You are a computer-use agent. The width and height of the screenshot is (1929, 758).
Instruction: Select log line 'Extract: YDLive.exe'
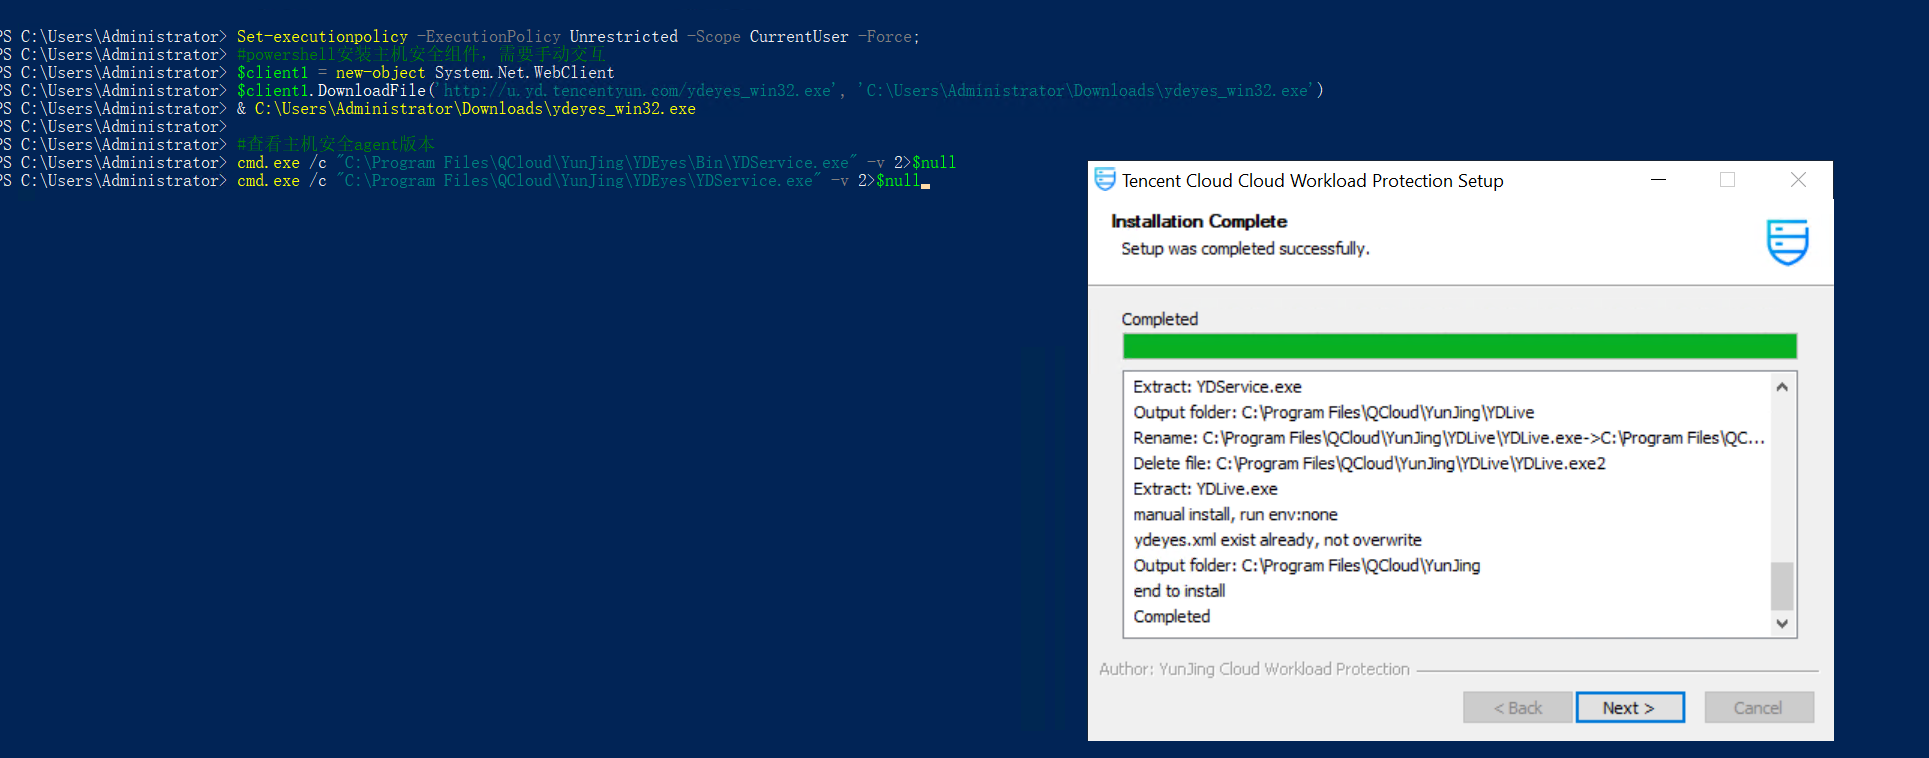(x=1205, y=489)
